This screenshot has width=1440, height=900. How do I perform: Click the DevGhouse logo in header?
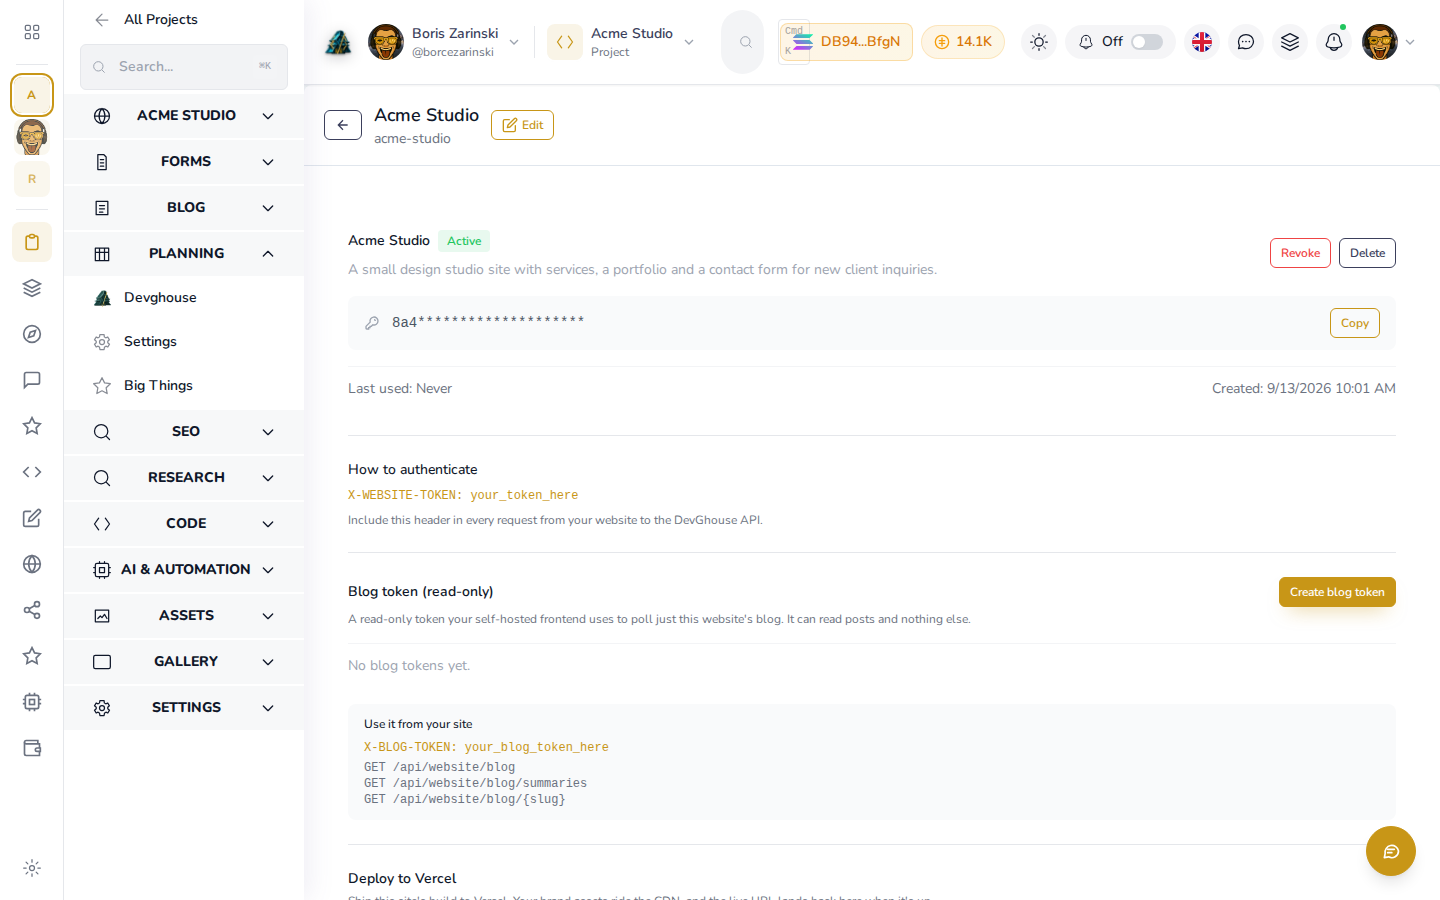tap(339, 42)
